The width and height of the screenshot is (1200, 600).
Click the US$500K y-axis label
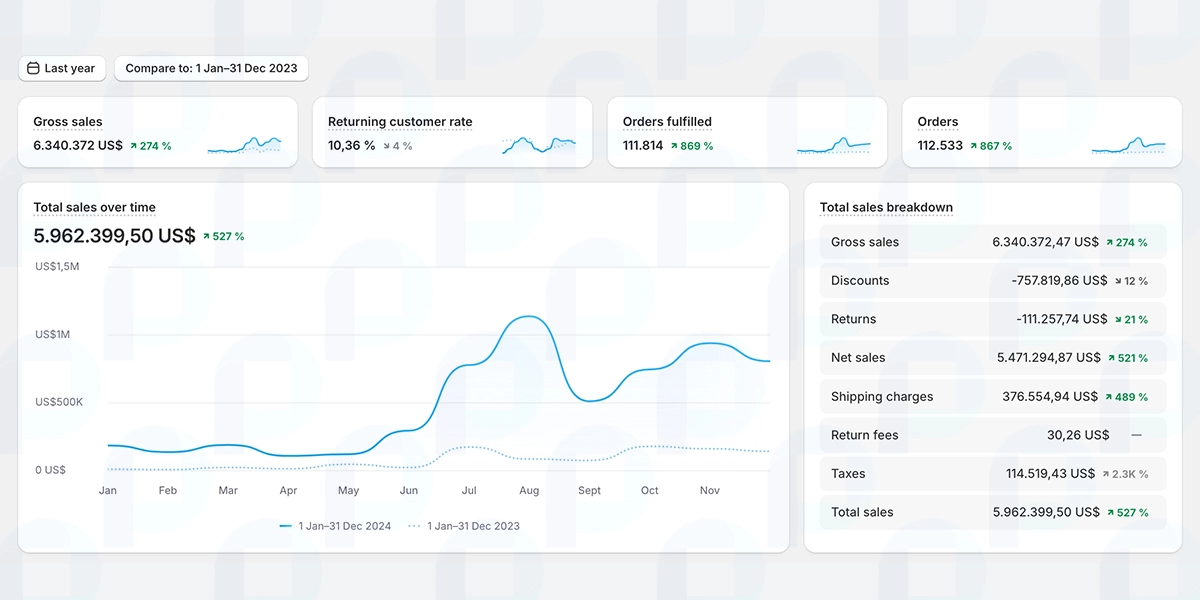point(59,402)
